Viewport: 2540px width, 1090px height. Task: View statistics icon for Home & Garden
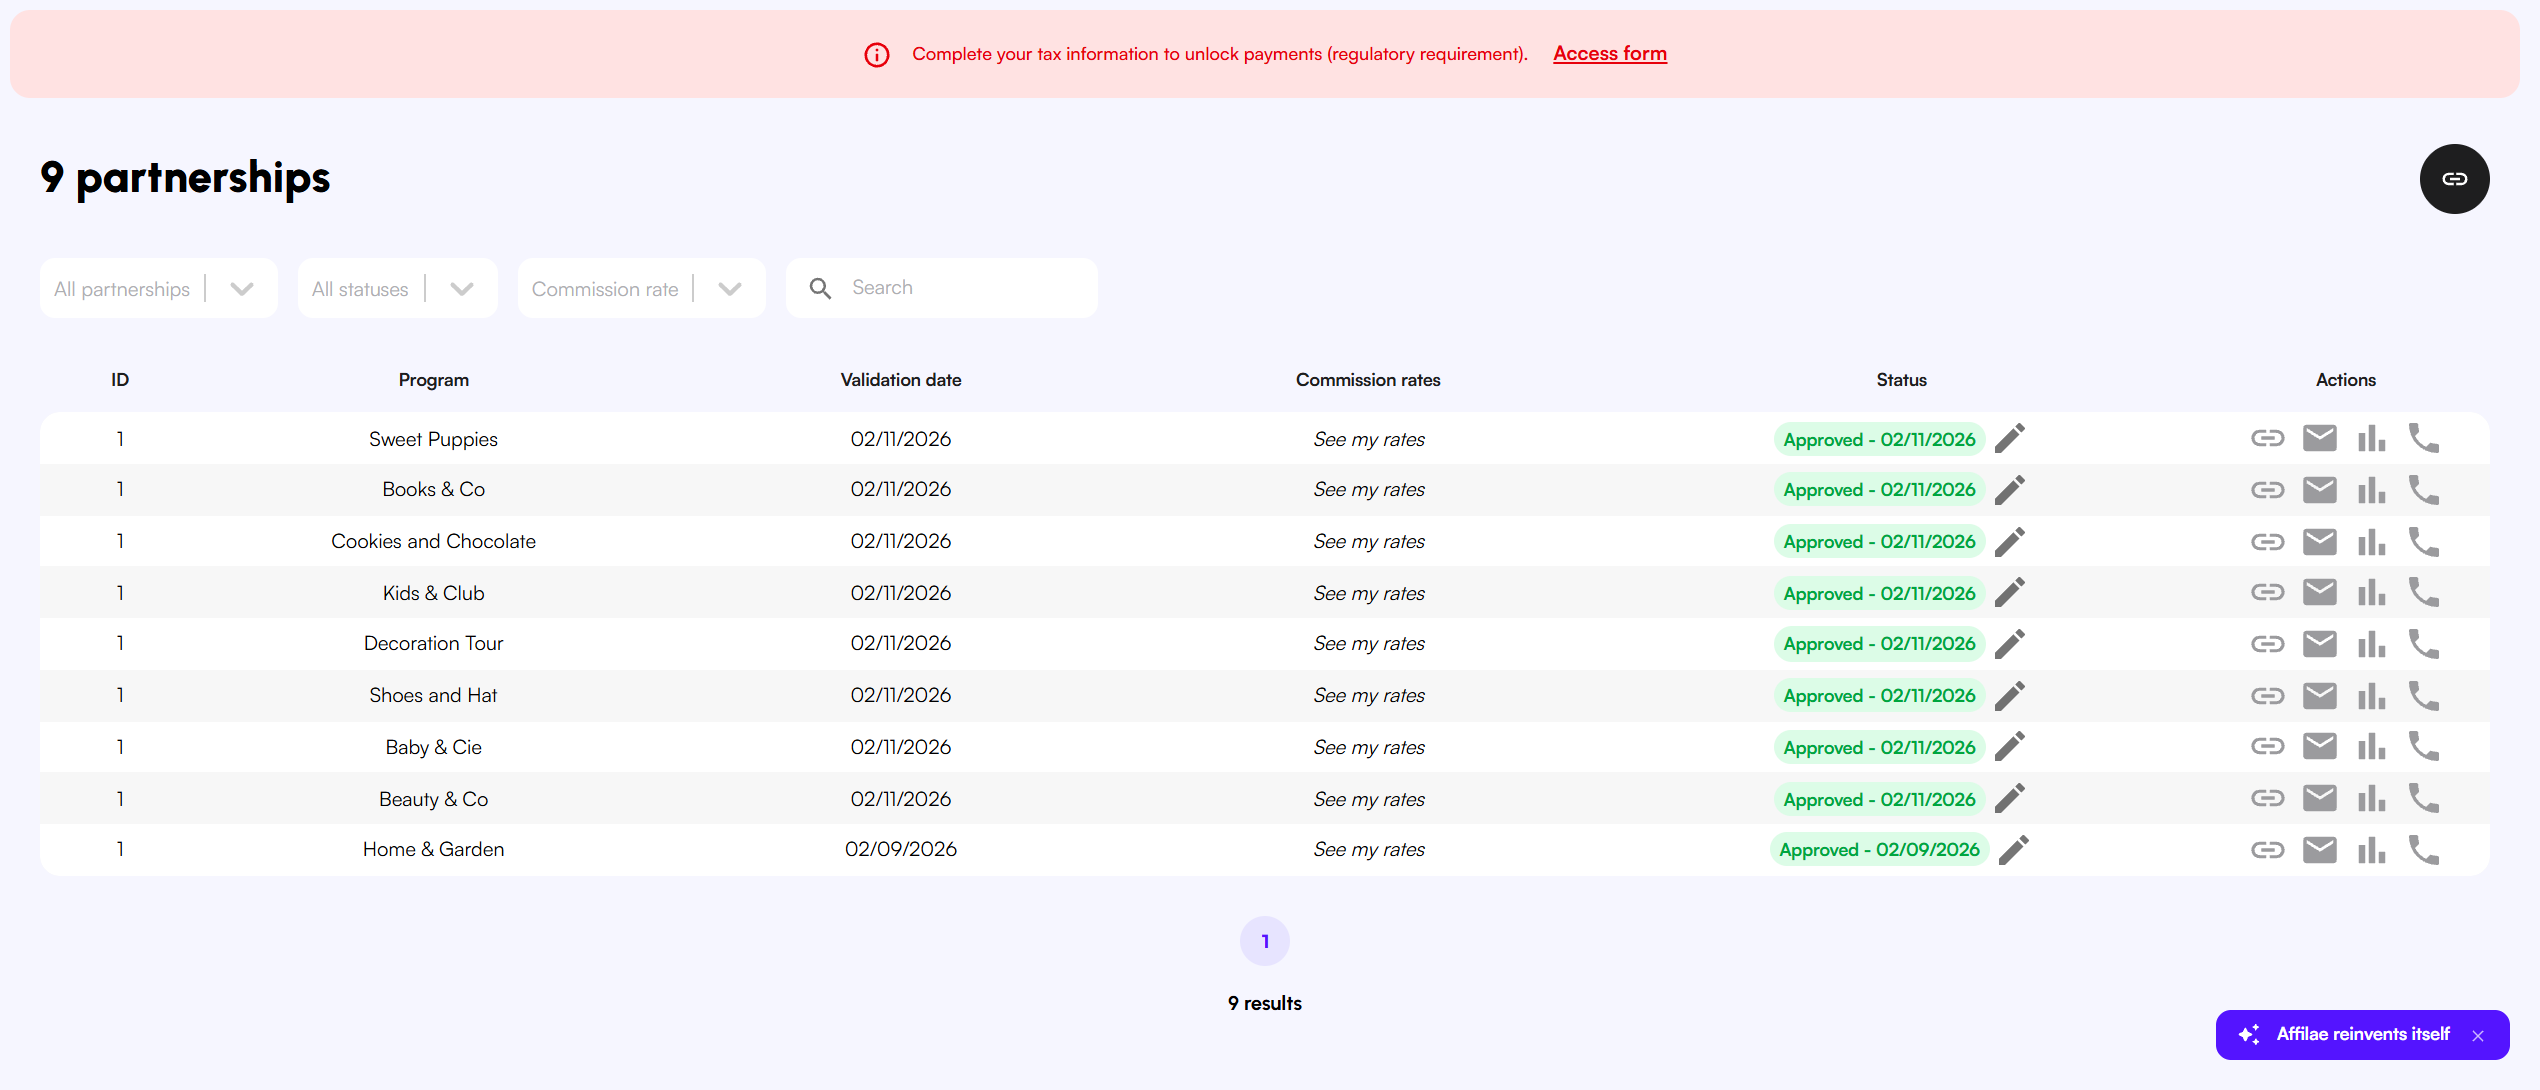point(2371,850)
